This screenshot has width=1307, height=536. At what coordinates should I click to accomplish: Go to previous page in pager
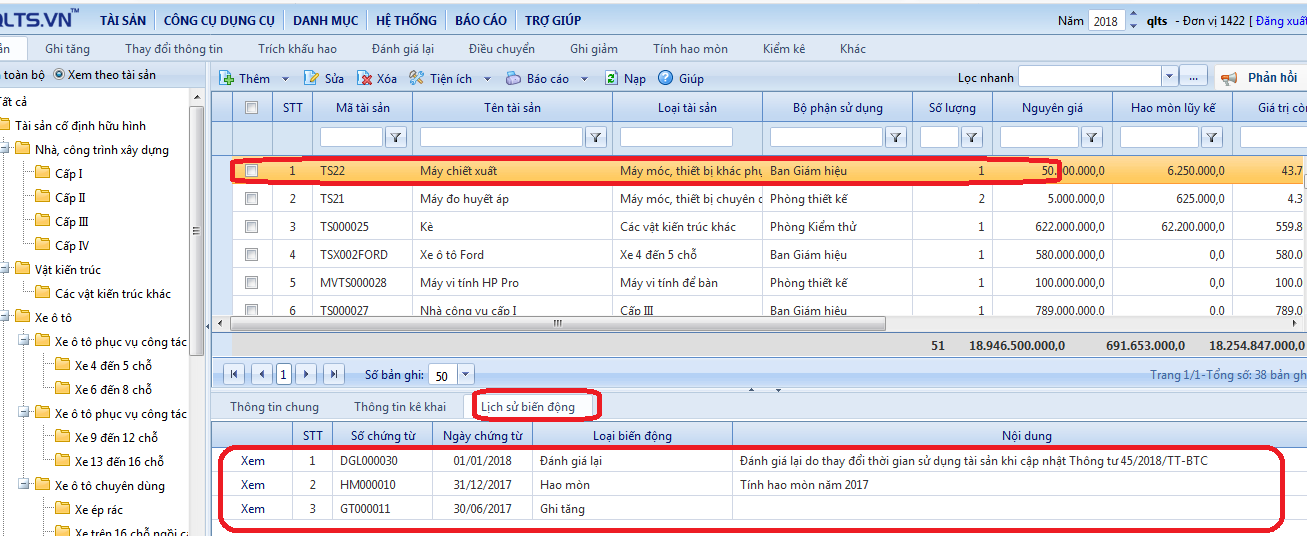point(262,374)
